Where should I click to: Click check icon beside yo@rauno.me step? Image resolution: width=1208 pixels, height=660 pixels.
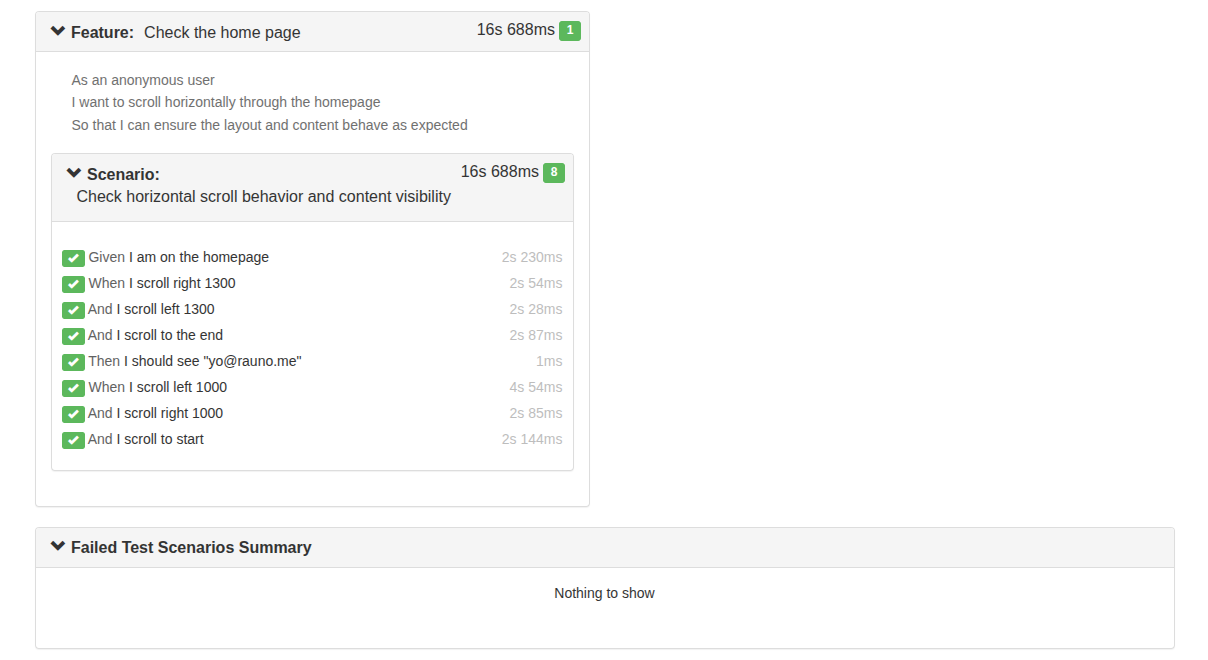point(73,362)
